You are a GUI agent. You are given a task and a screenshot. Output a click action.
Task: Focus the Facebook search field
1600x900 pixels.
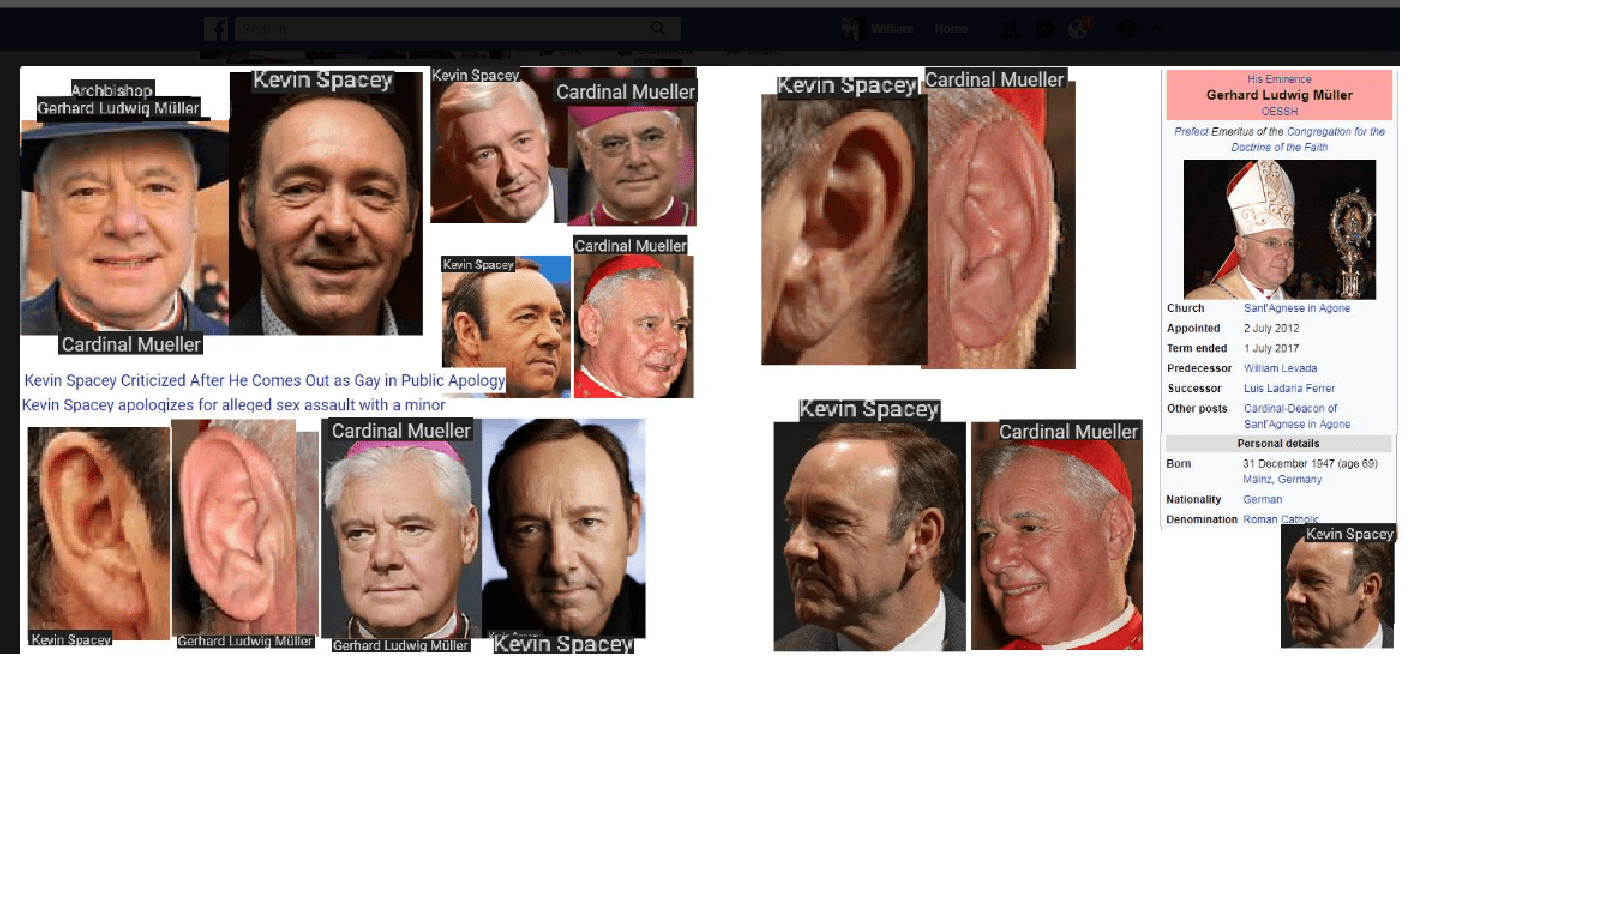point(440,29)
